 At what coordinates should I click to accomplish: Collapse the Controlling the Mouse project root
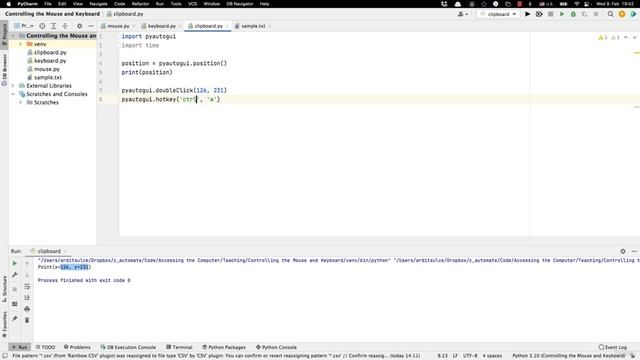(x=13, y=36)
